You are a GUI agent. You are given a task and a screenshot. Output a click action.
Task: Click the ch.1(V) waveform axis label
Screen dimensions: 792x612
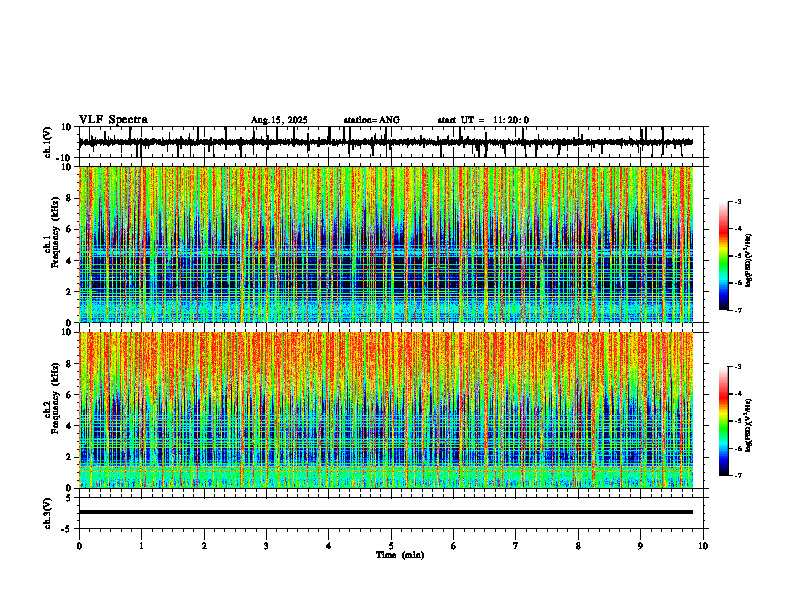(x=48, y=142)
